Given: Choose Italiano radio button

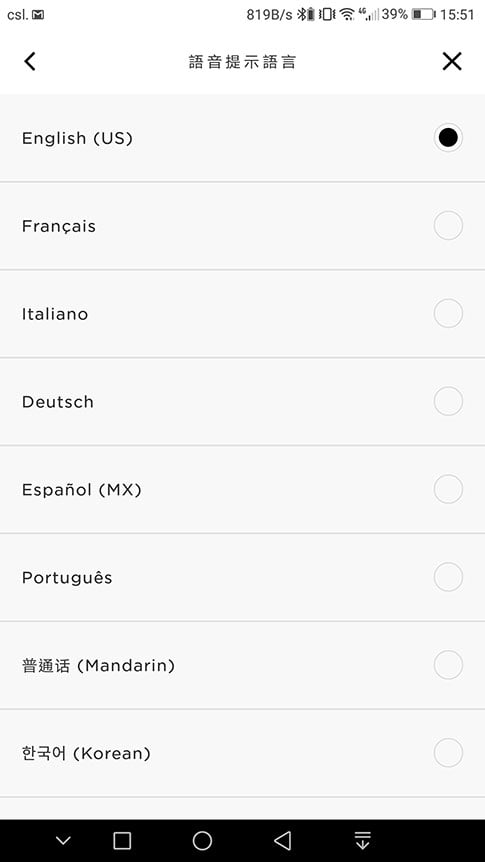Looking at the screenshot, I should pyautogui.click(x=448, y=313).
